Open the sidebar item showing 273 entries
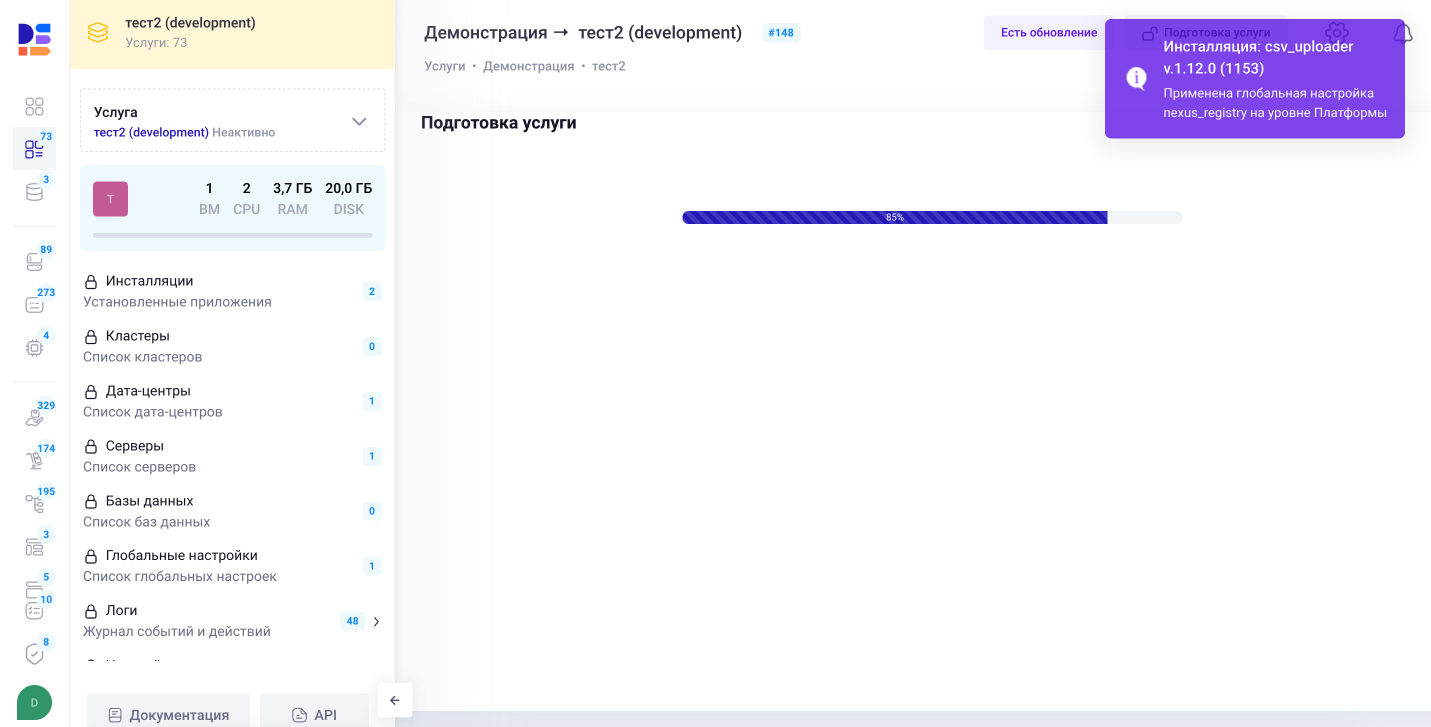This screenshot has height=727, width=1431. [x=34, y=304]
